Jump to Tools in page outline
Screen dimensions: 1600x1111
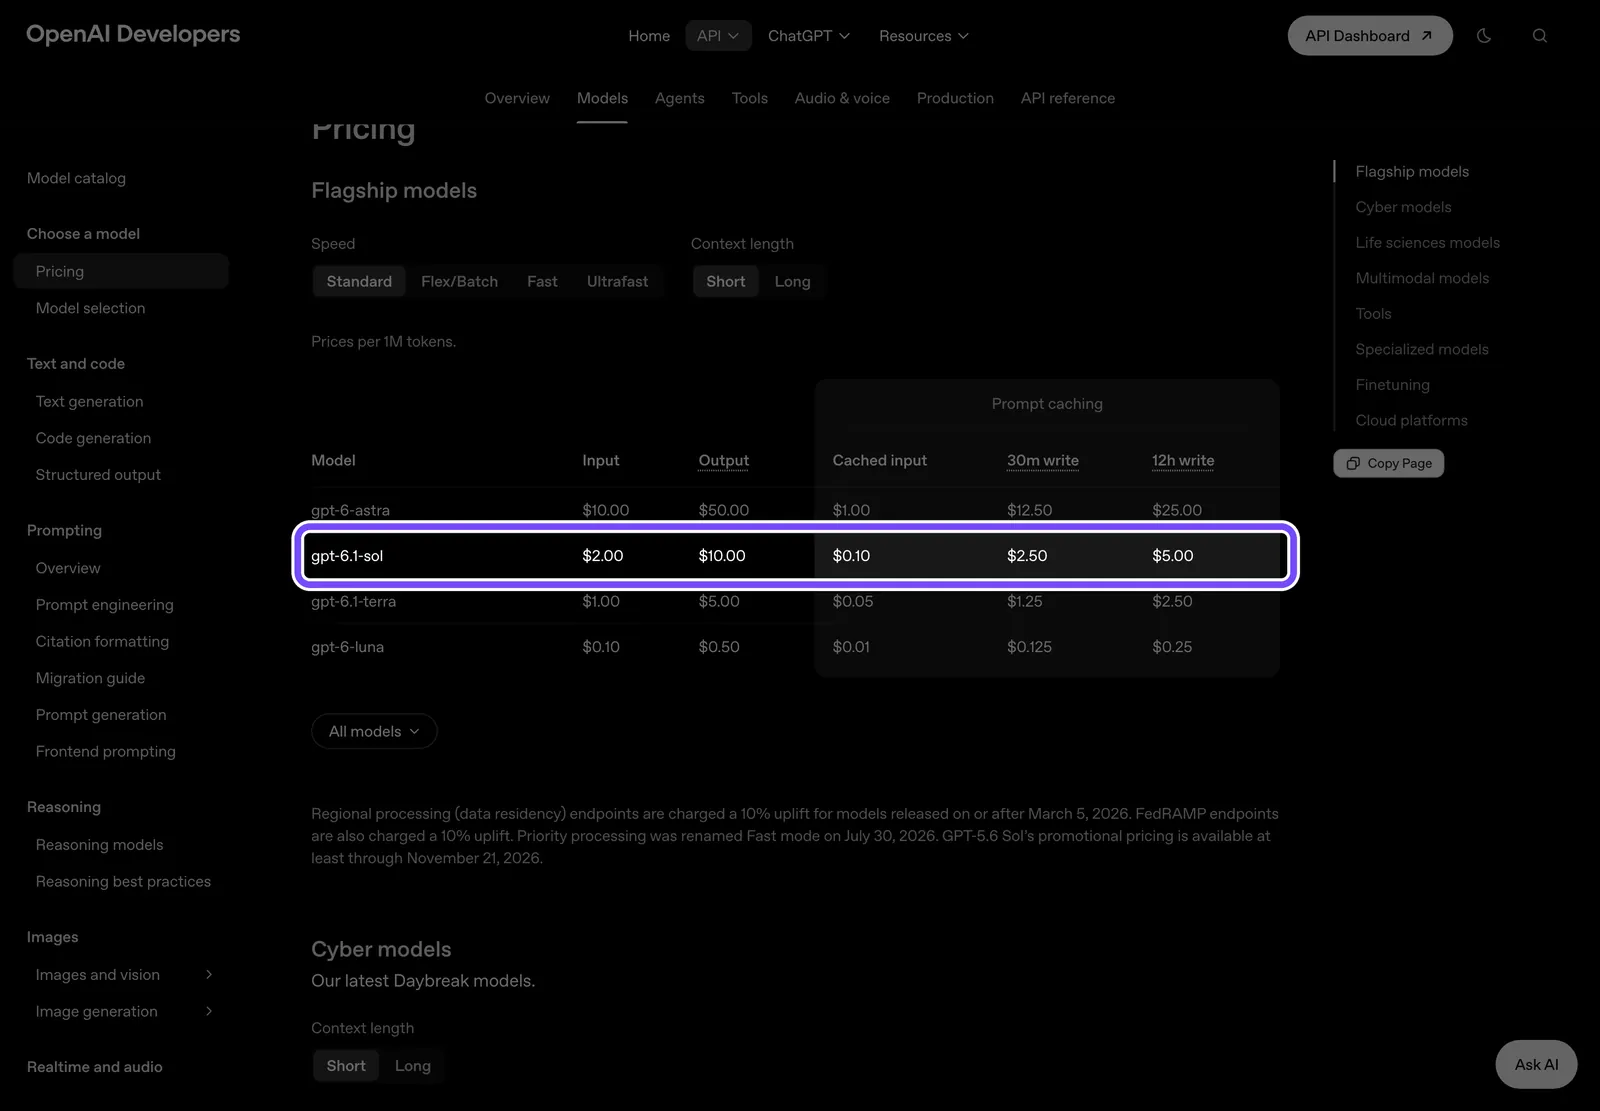point(1373,314)
